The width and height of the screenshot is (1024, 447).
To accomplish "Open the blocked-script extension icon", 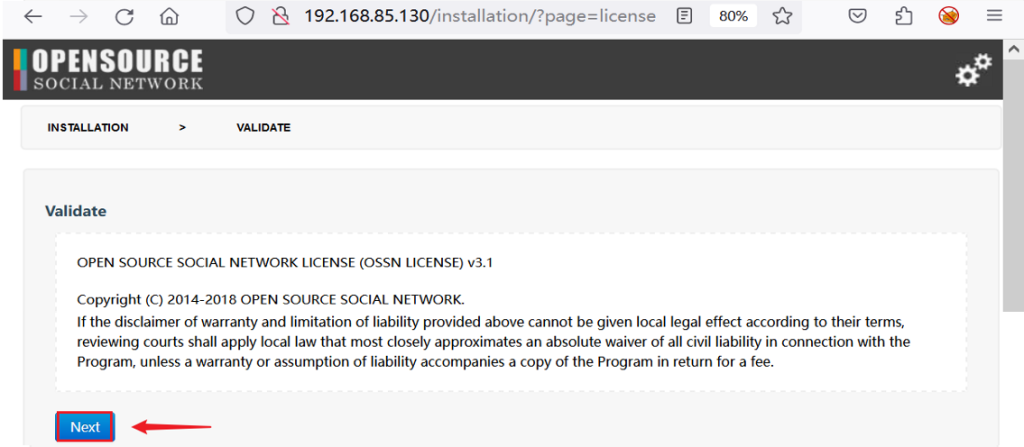I will click(949, 16).
